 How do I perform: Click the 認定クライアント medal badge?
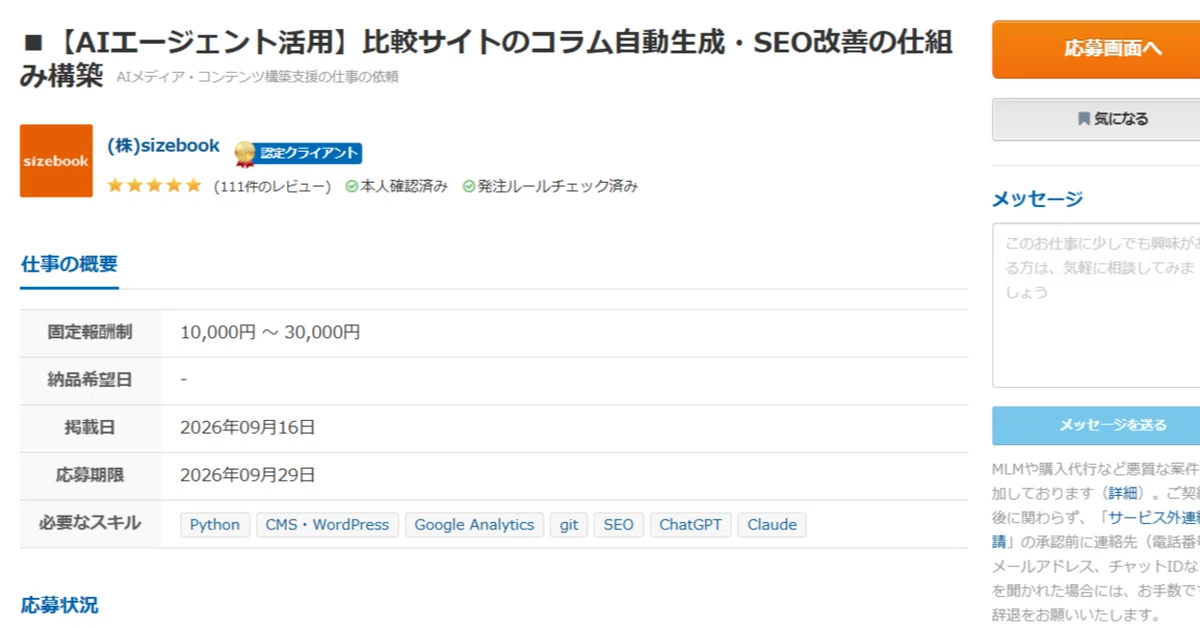pos(298,153)
